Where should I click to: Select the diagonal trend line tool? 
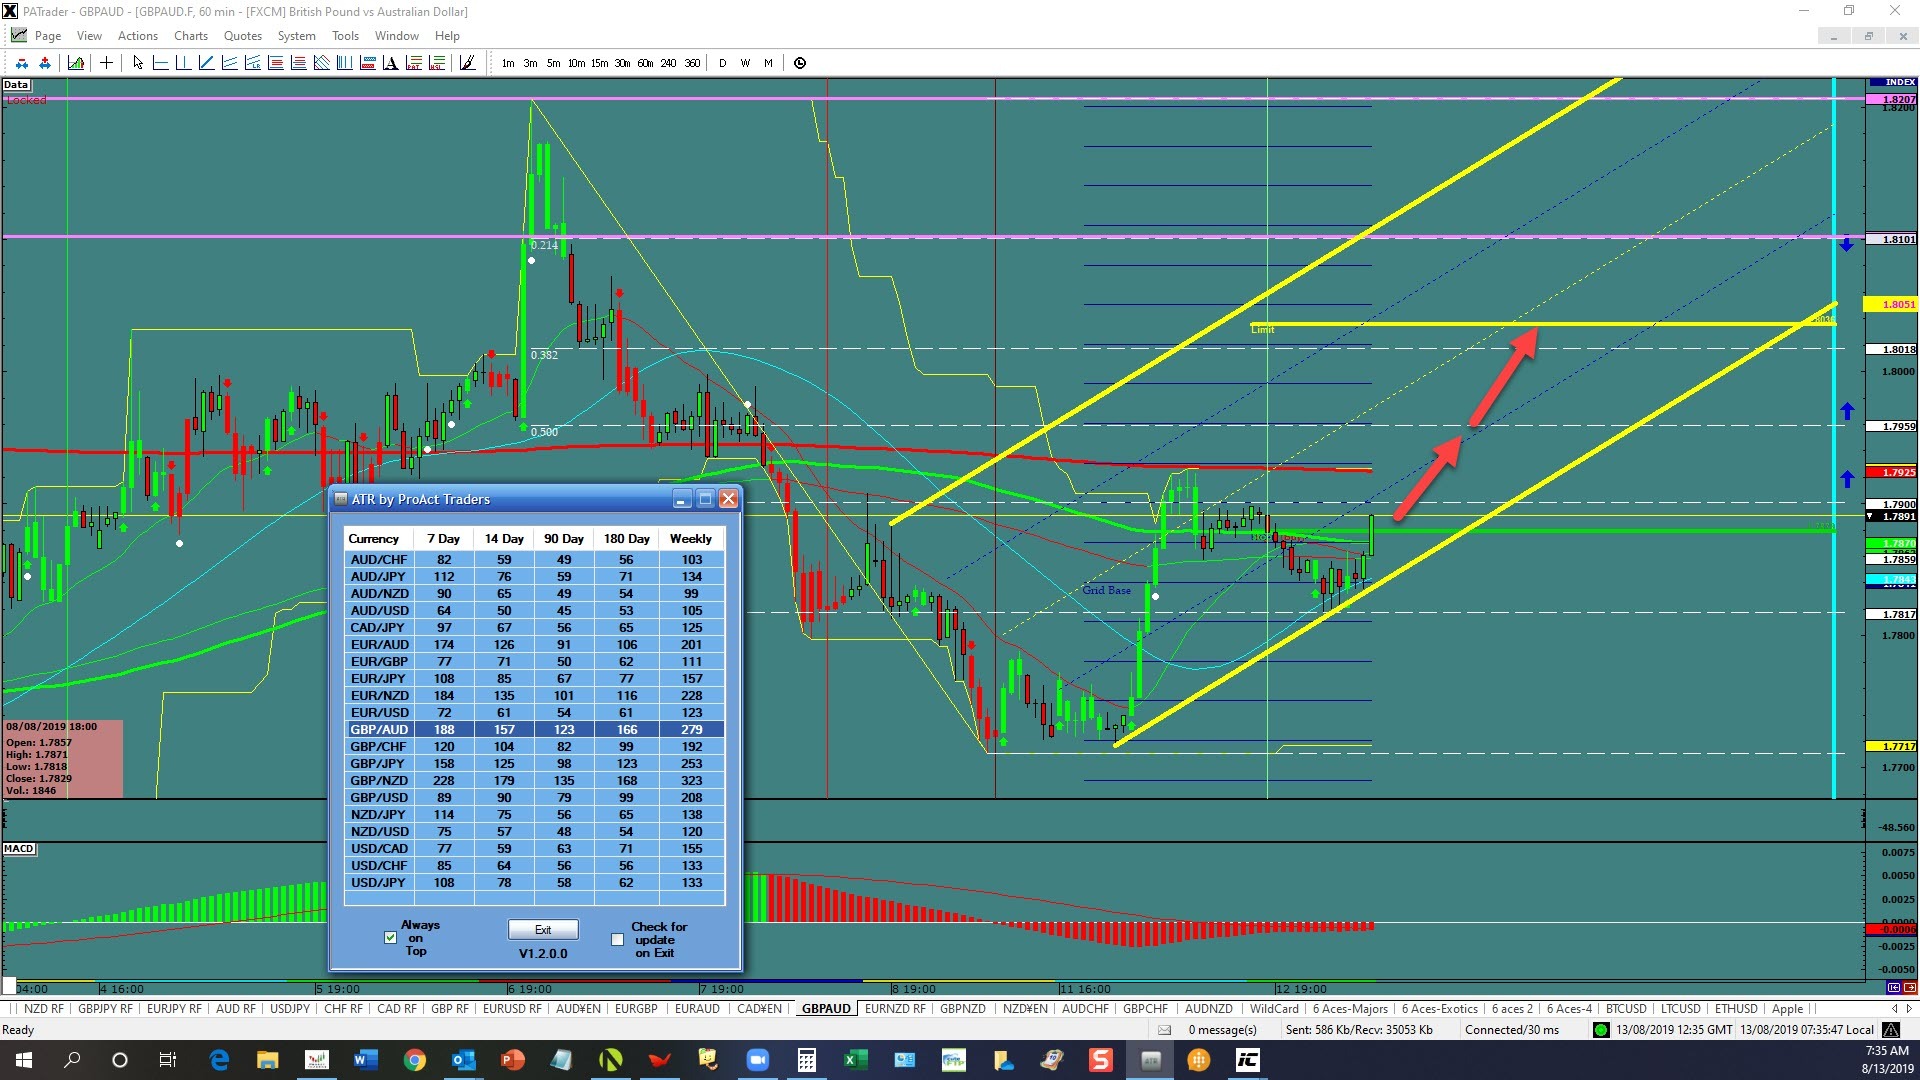(206, 63)
